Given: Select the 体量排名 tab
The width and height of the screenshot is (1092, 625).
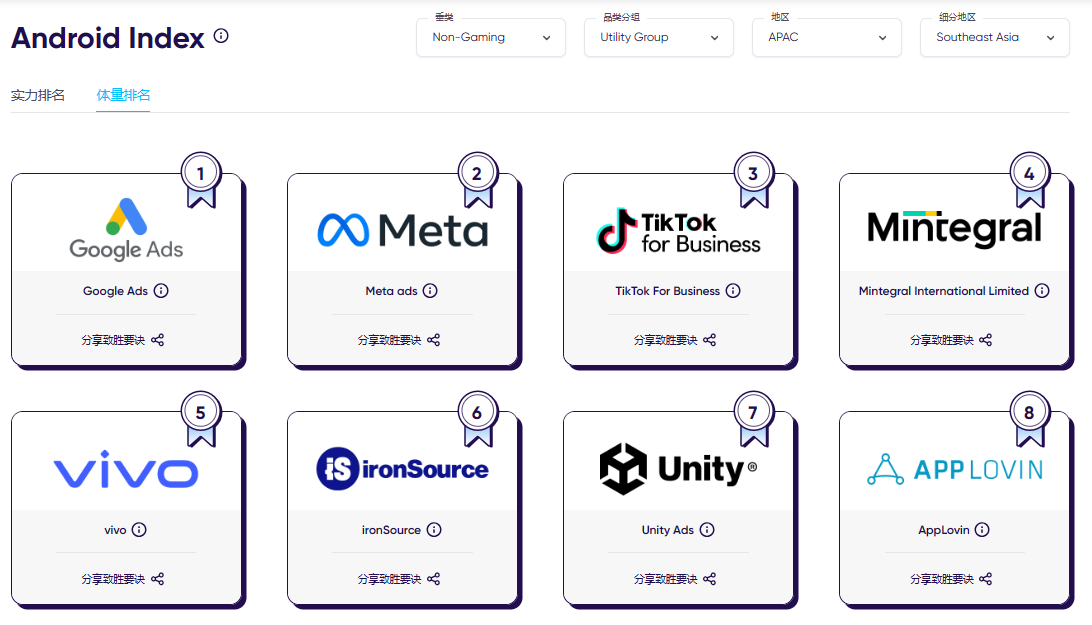Looking at the screenshot, I should pos(123,96).
